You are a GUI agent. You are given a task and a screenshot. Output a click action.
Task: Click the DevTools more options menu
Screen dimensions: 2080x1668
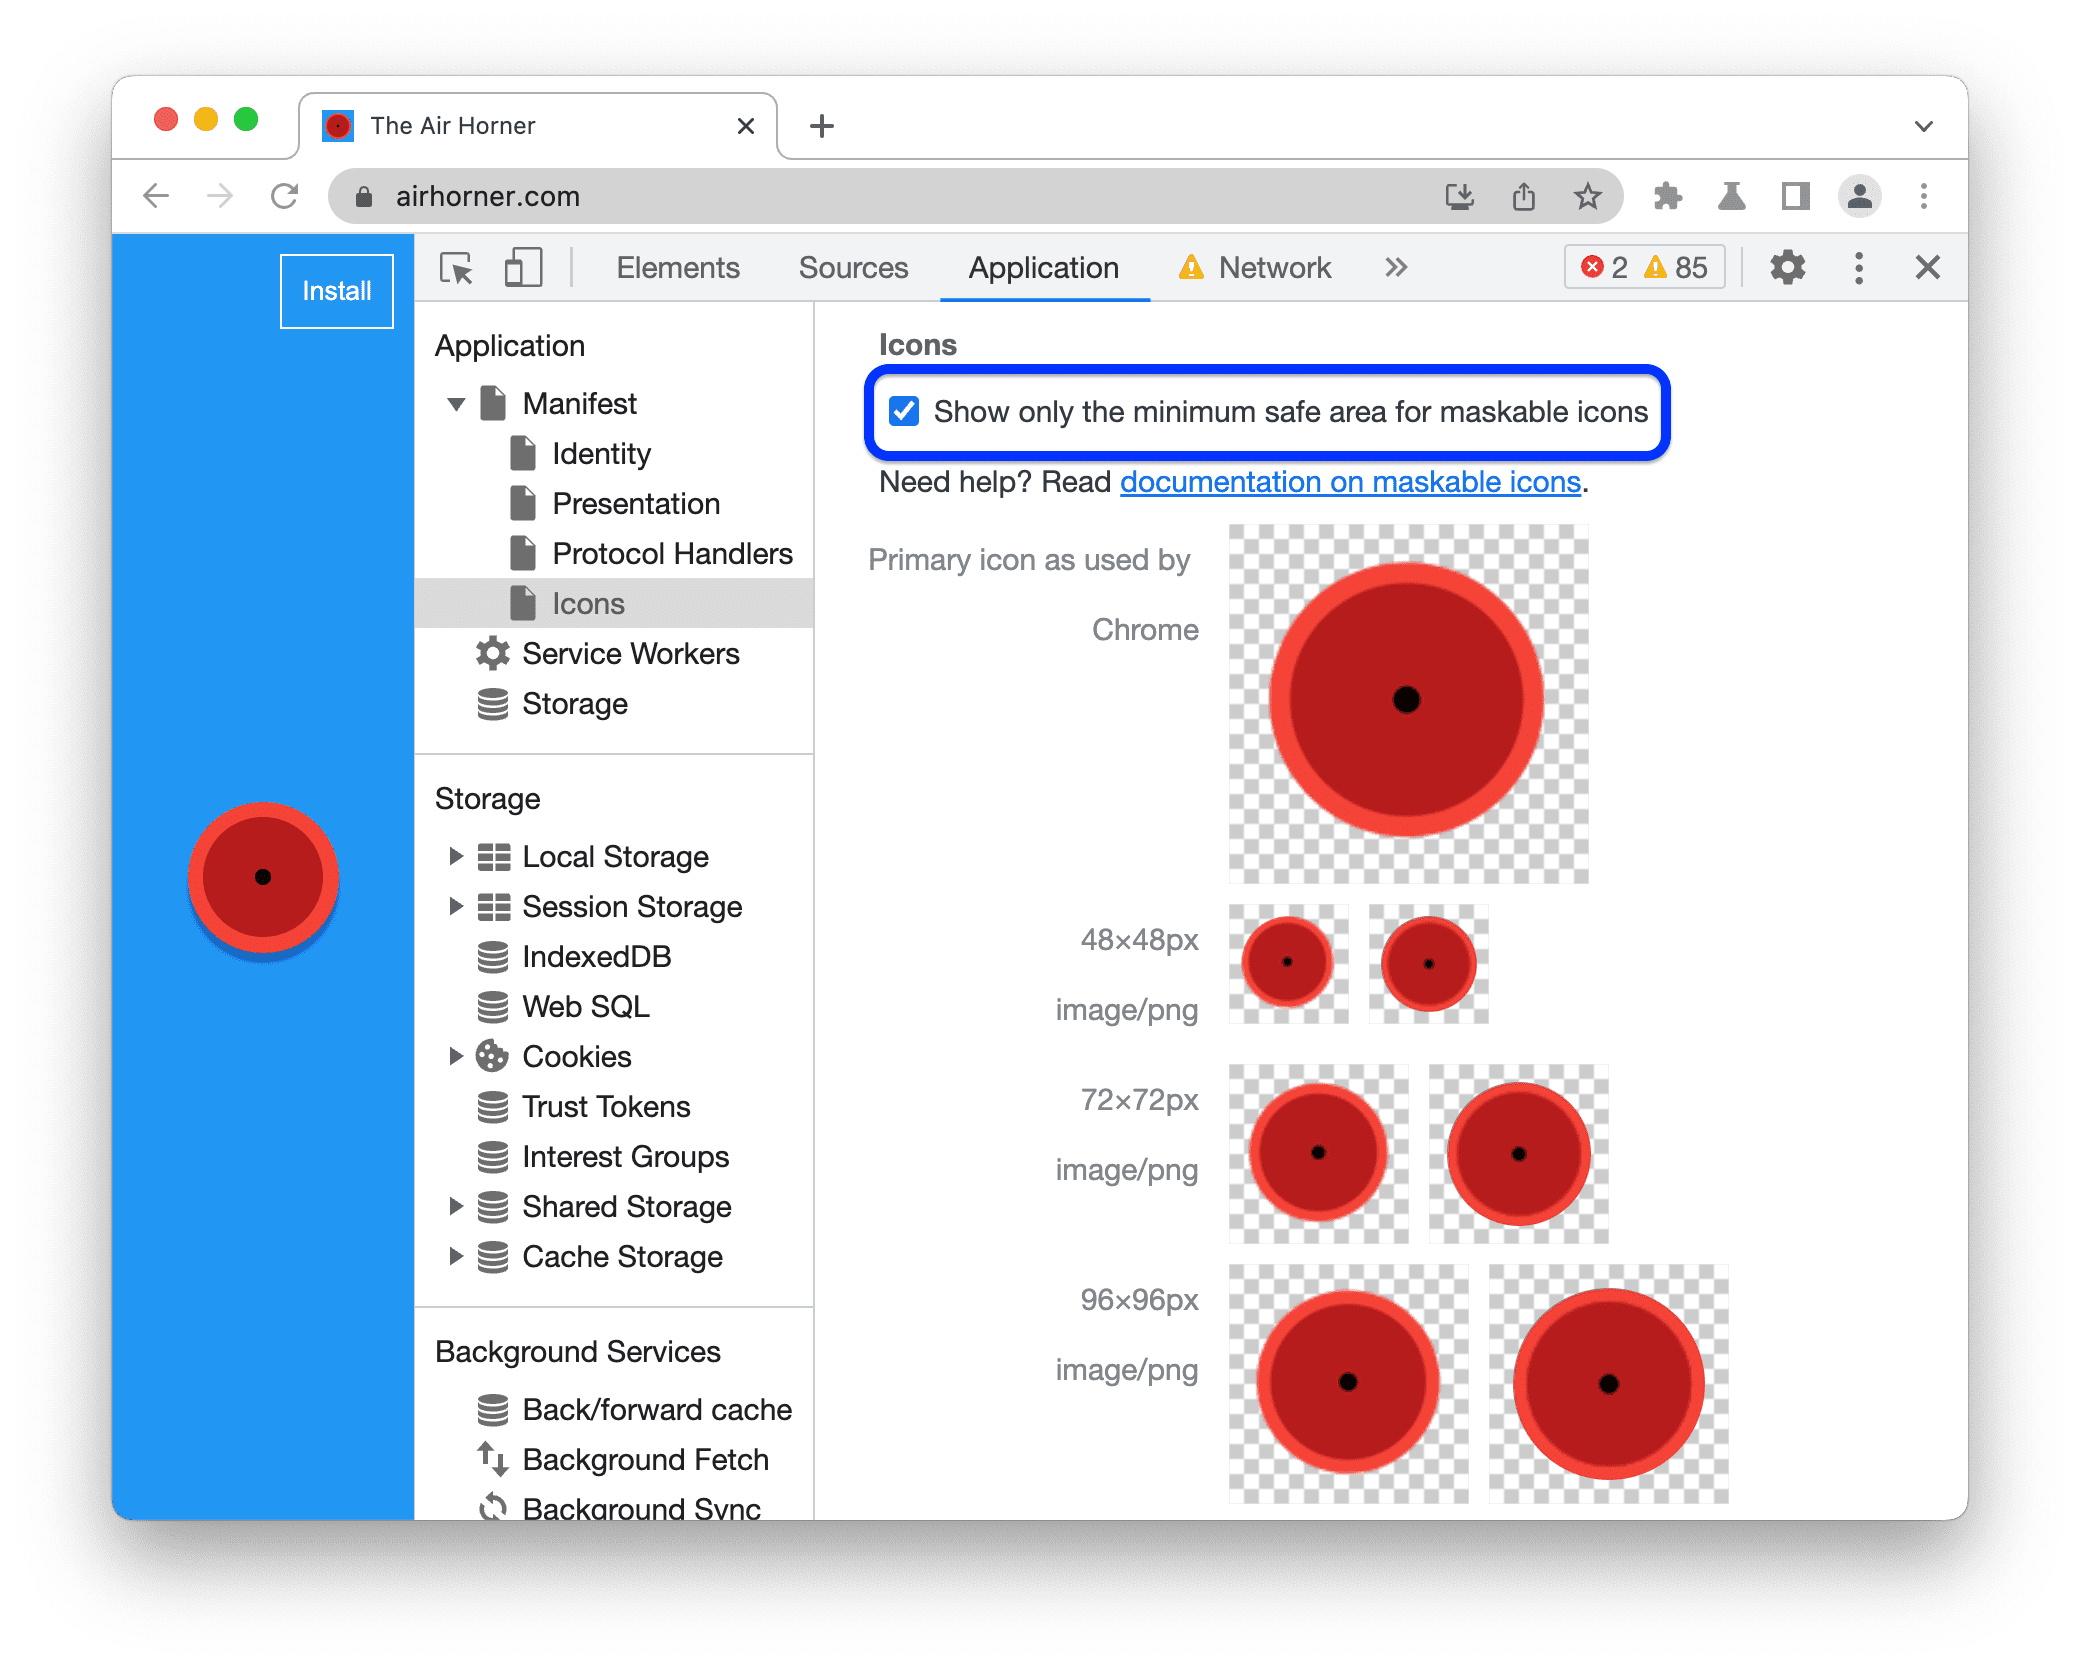click(1862, 267)
